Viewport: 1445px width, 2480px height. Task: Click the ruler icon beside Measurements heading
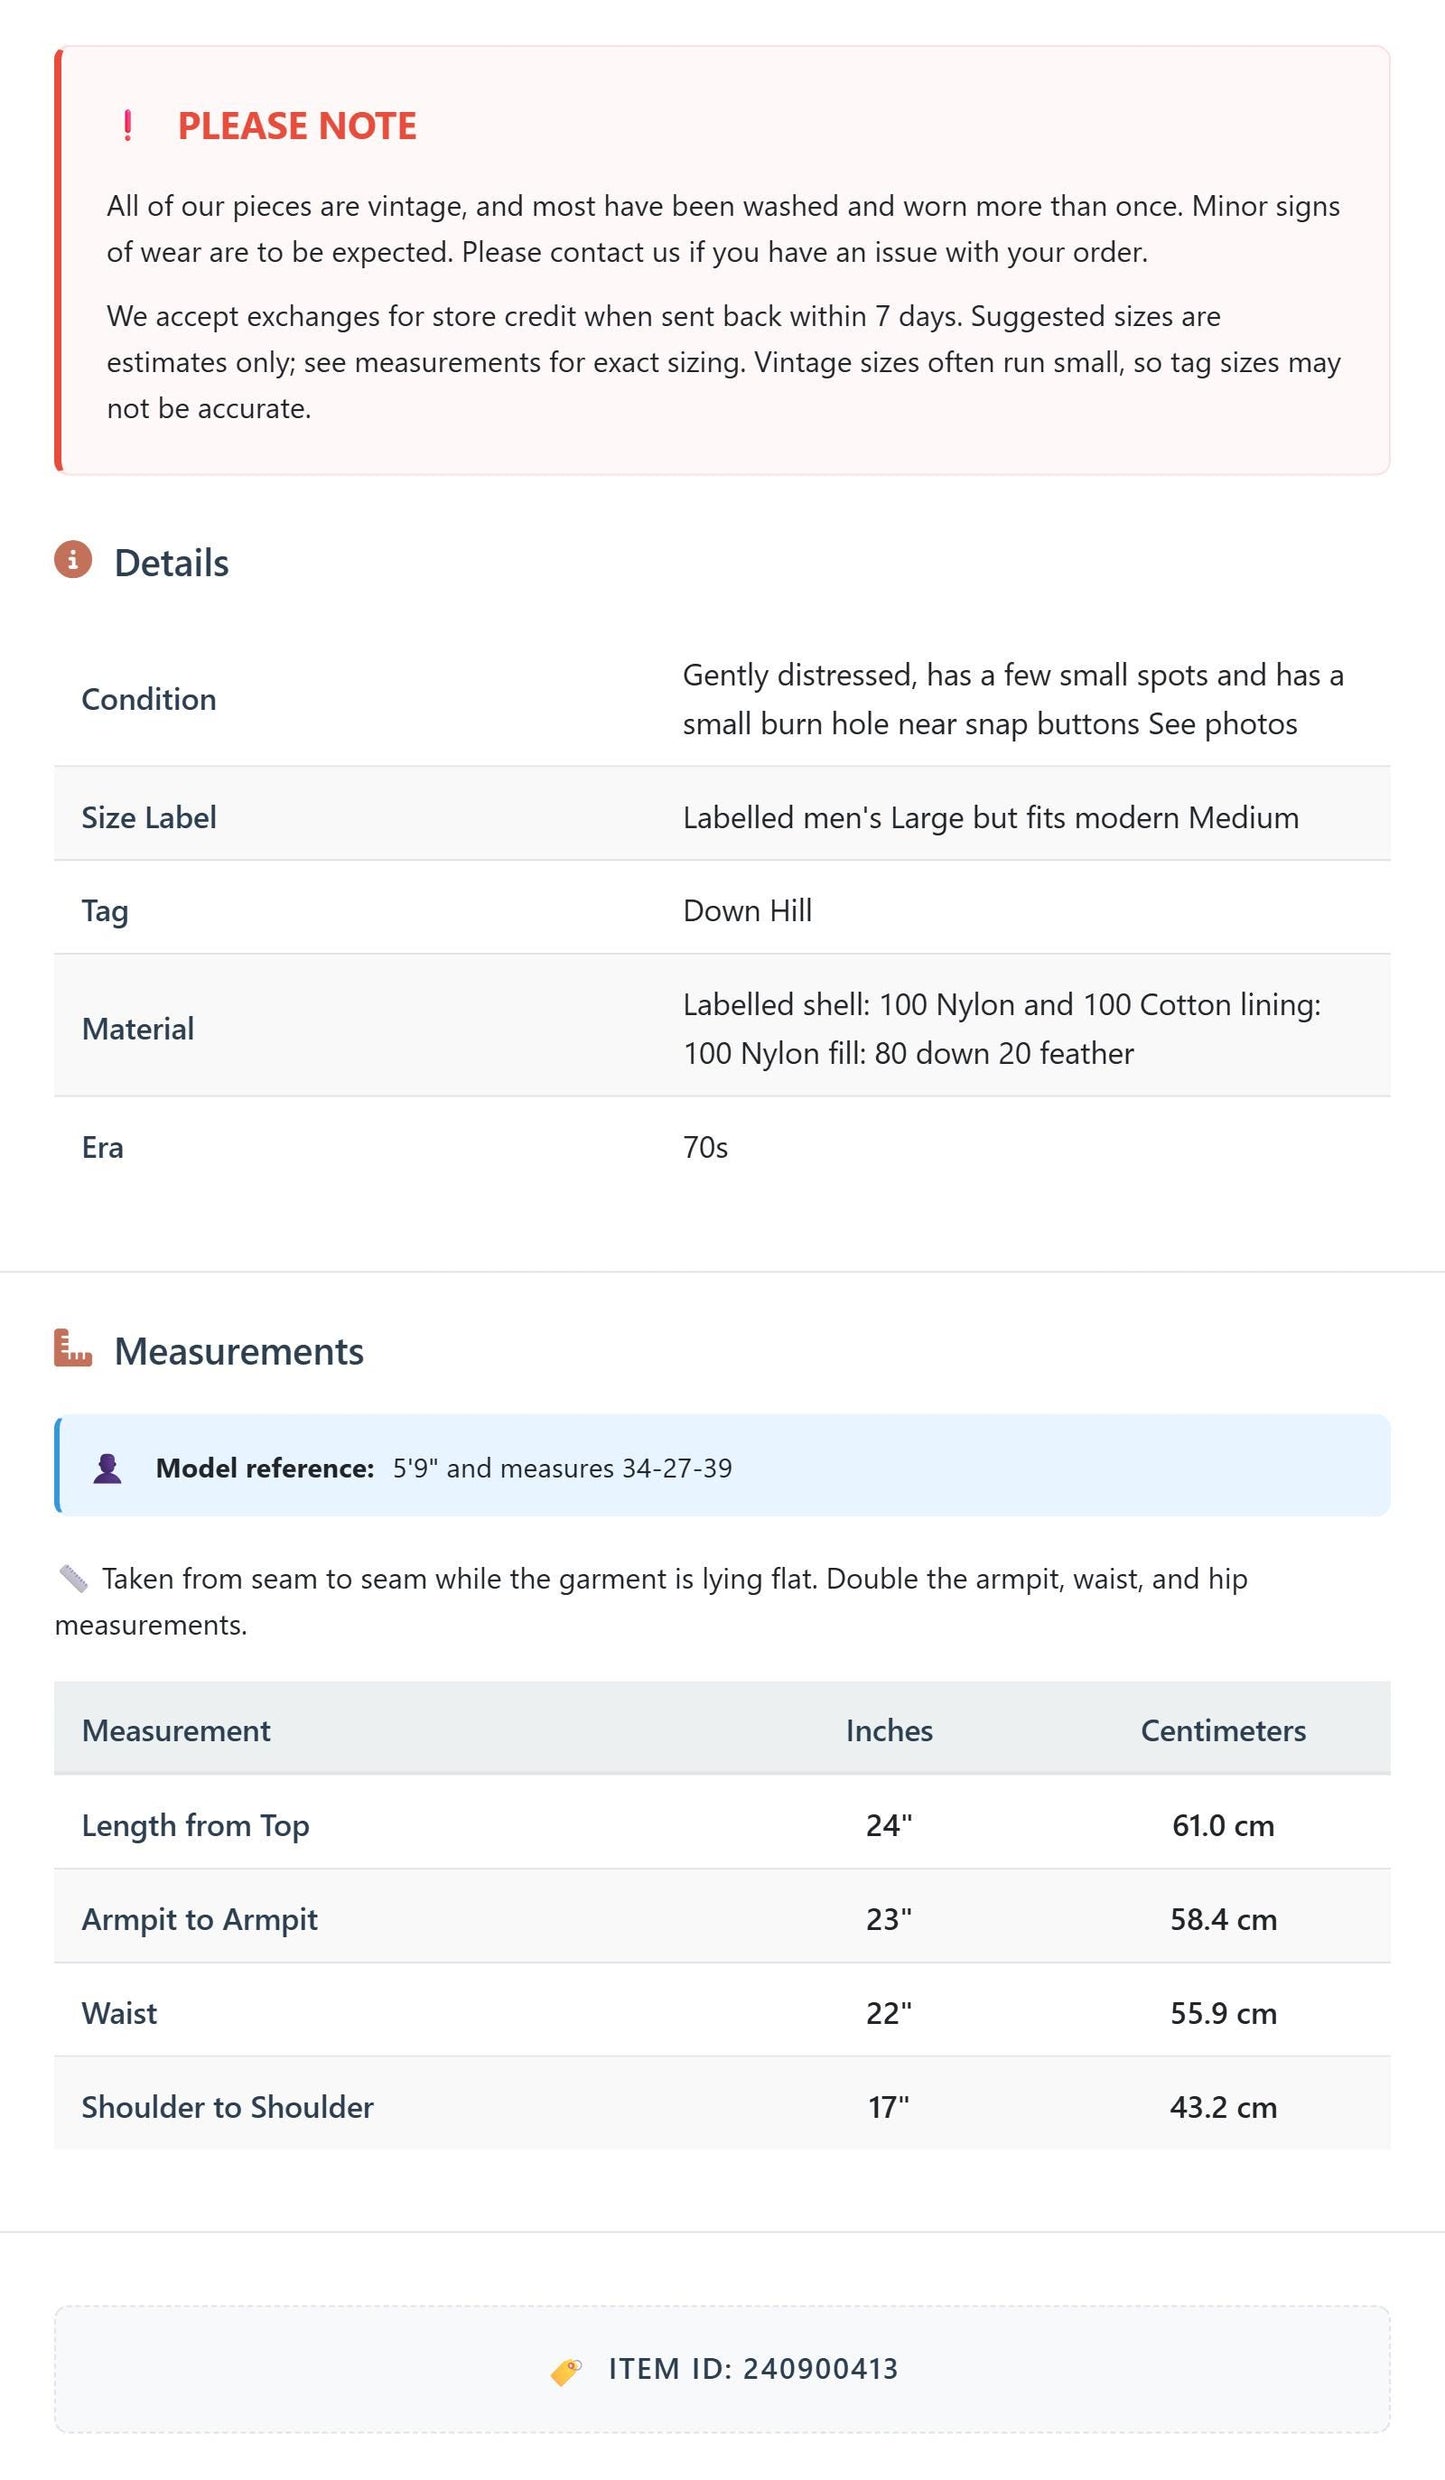[x=73, y=1348]
